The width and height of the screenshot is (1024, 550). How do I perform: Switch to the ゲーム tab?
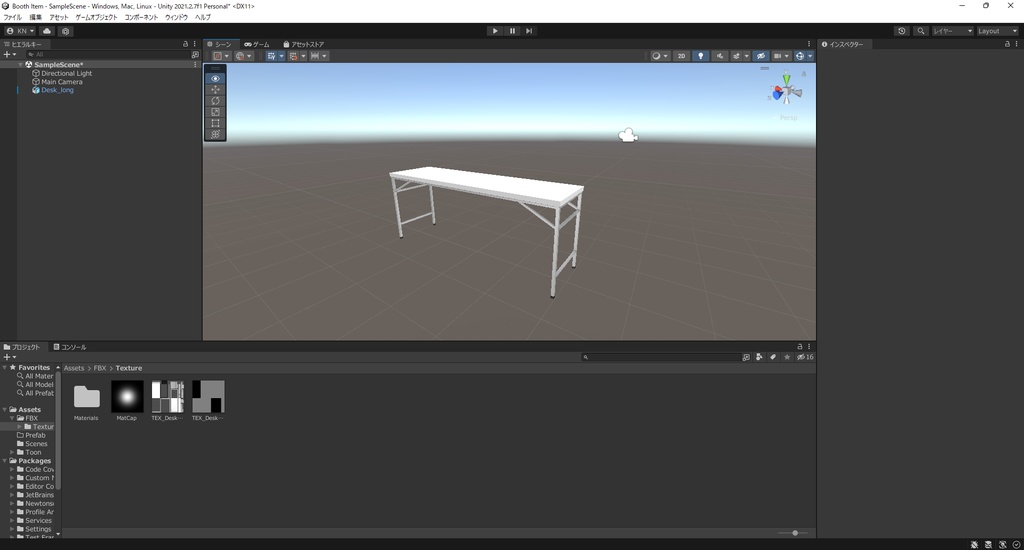click(257, 44)
